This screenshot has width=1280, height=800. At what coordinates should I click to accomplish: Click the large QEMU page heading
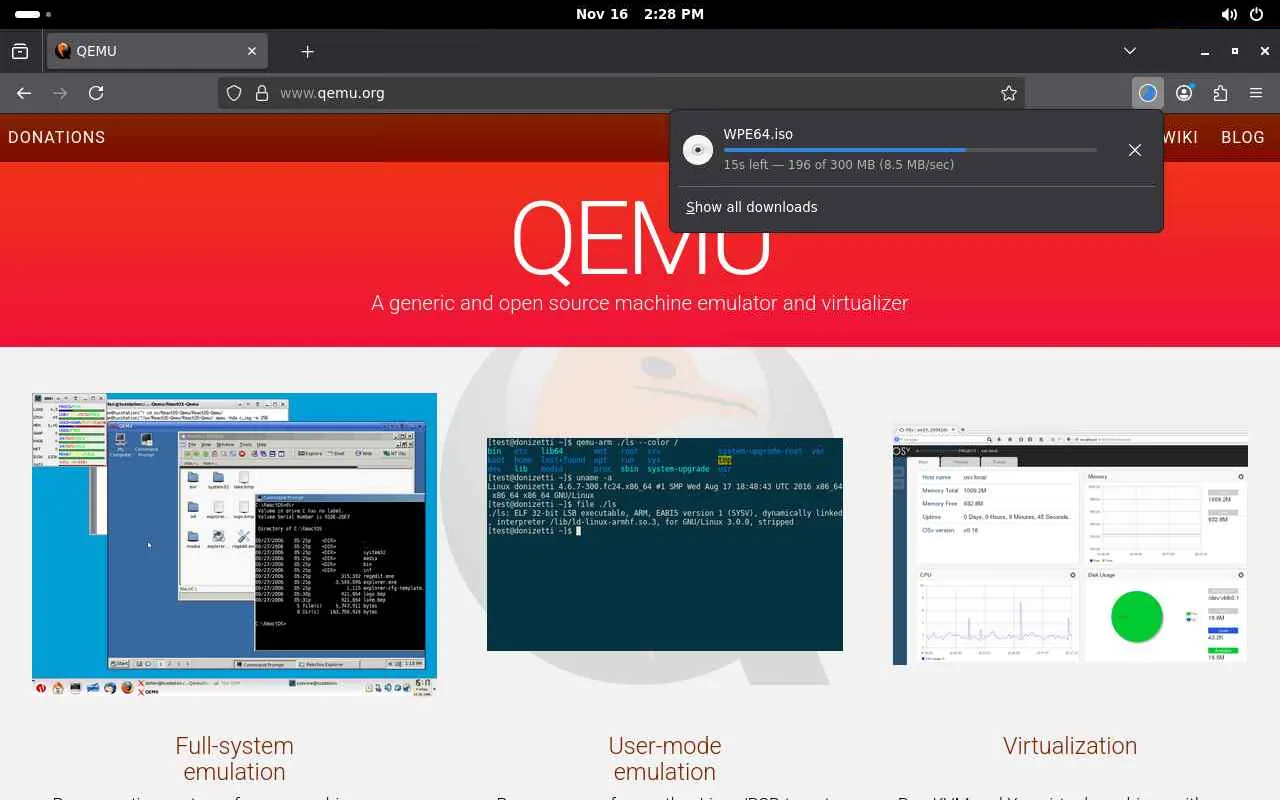tap(640, 240)
